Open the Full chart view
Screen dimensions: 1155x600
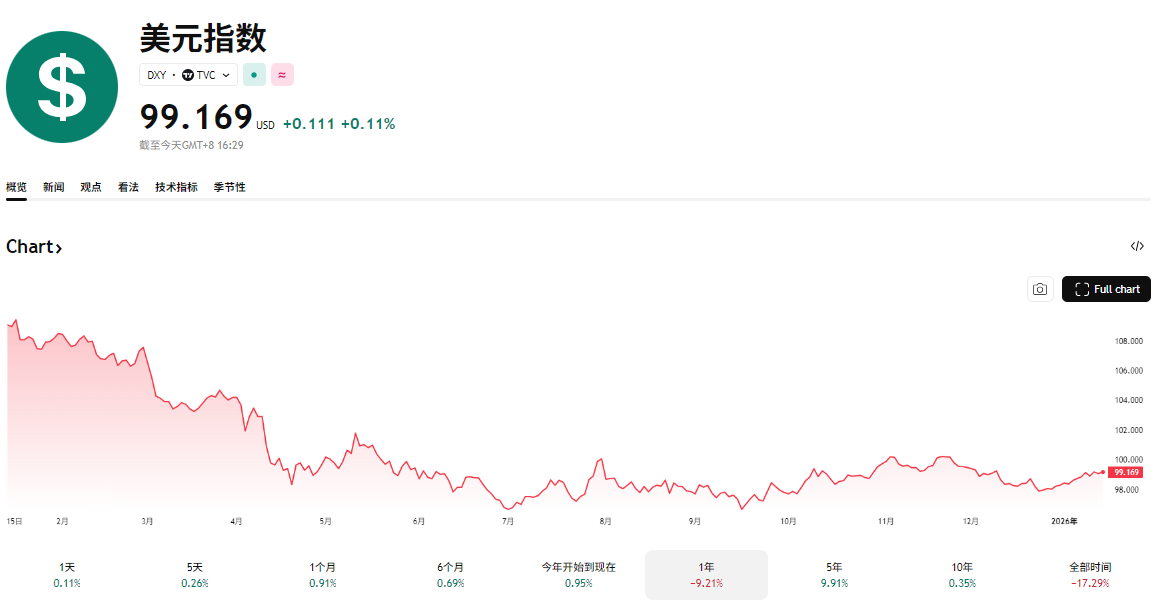pyautogui.click(x=1106, y=289)
